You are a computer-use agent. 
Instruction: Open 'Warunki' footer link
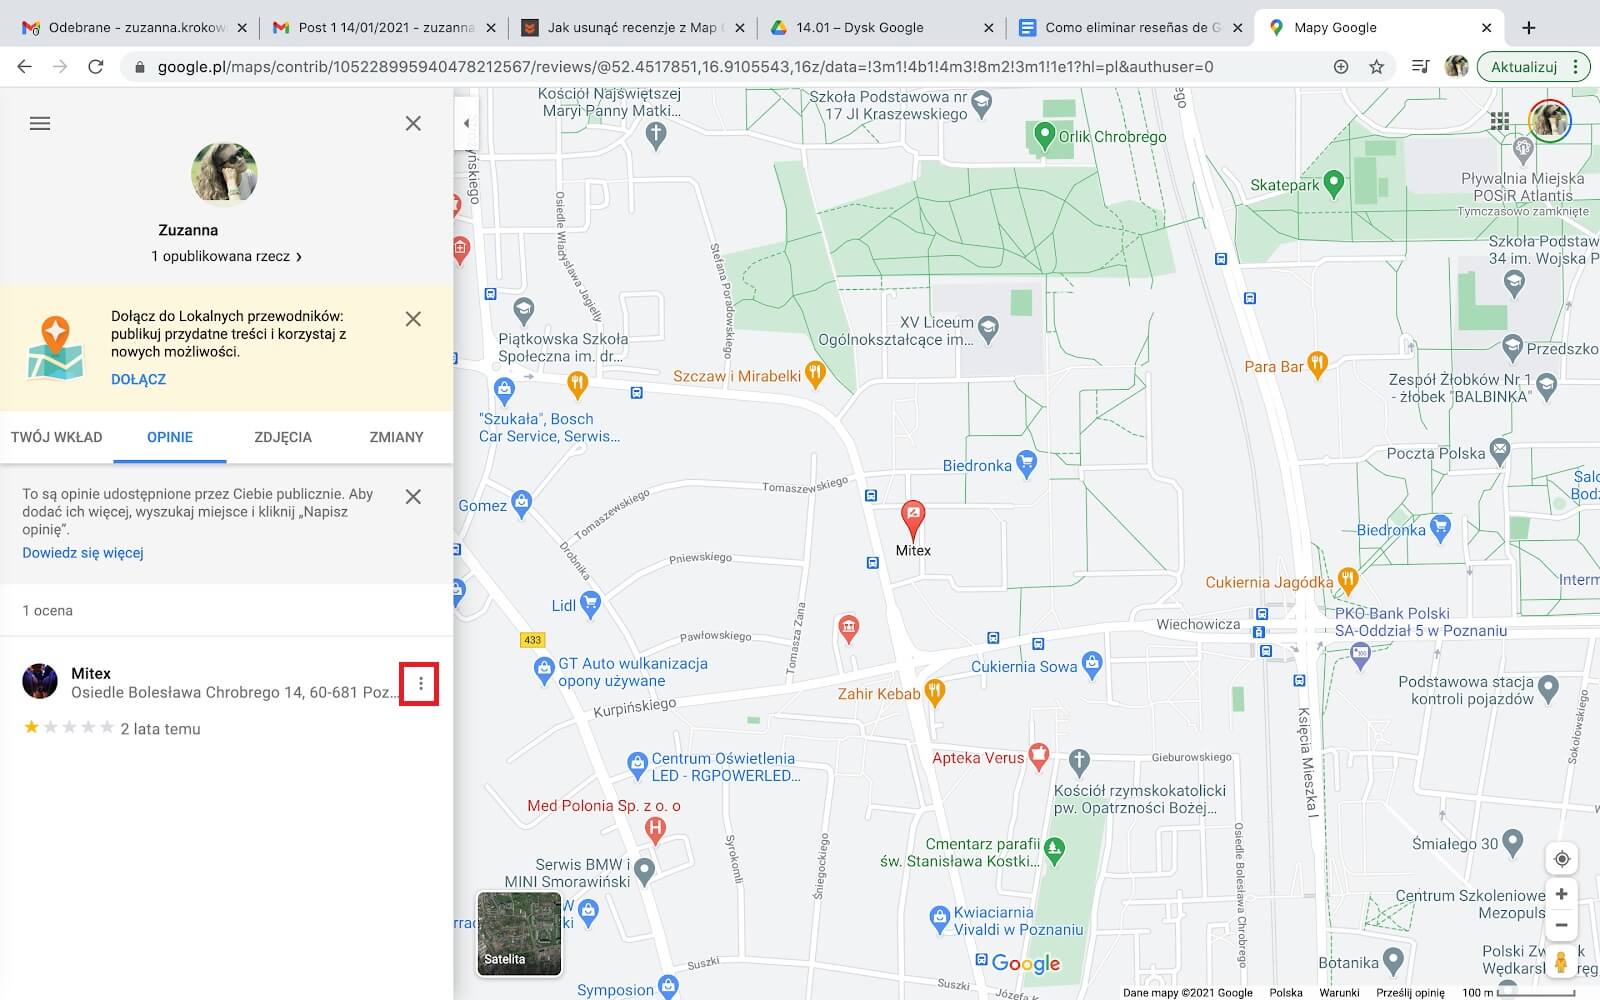point(1339,993)
